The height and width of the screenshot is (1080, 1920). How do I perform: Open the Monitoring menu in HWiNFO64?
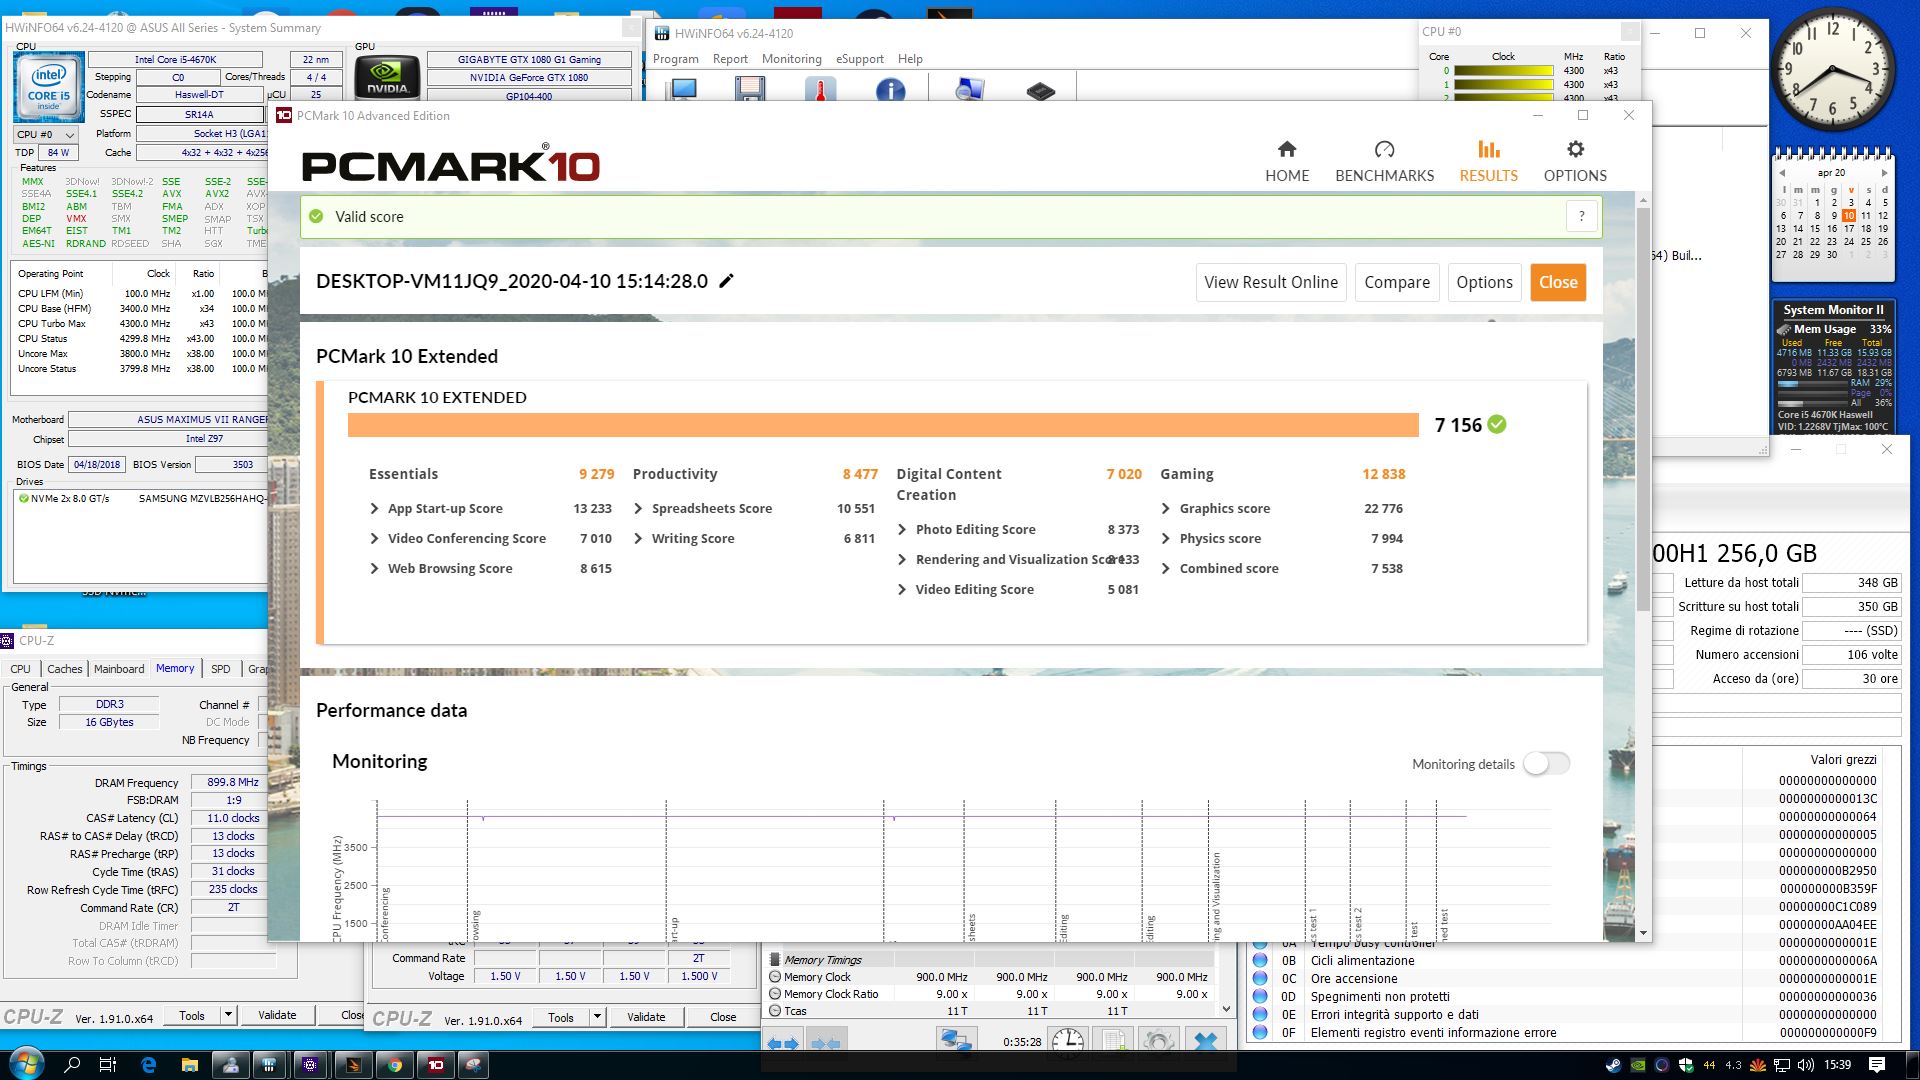point(790,59)
